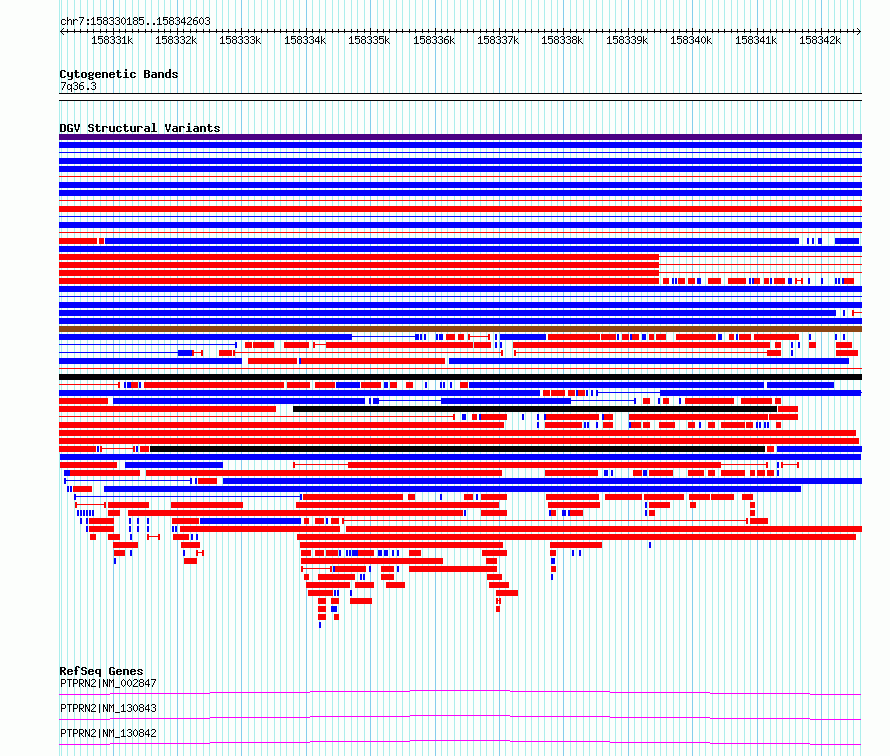
Task: Click the 158338k ruler tick label
Action: (x=562, y=40)
